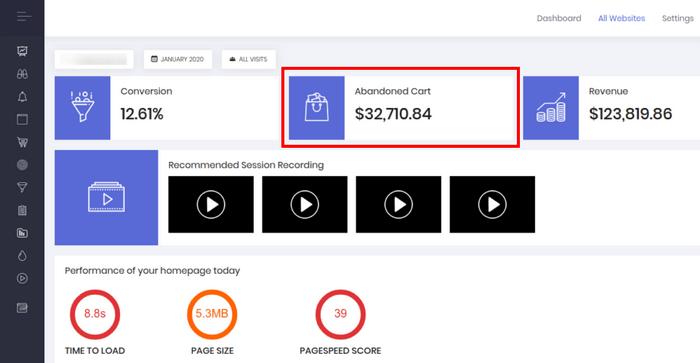
Task: Click the Revenue coins chart icon
Action: (x=551, y=108)
